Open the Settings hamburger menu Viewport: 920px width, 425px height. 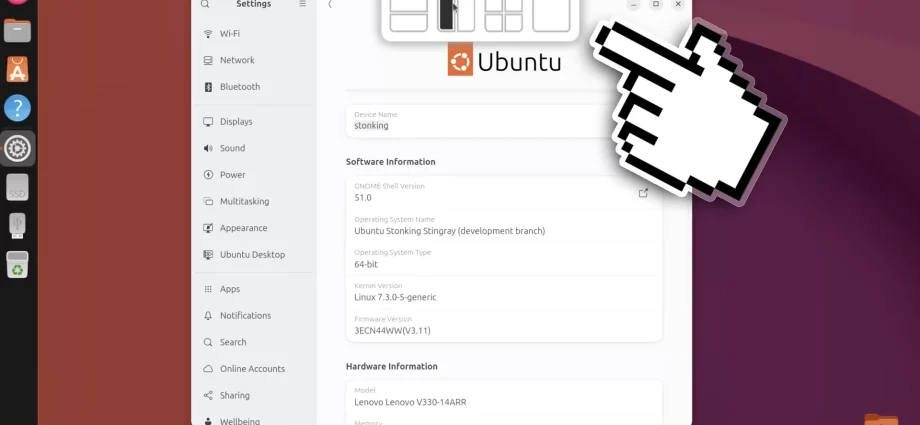pos(302,4)
